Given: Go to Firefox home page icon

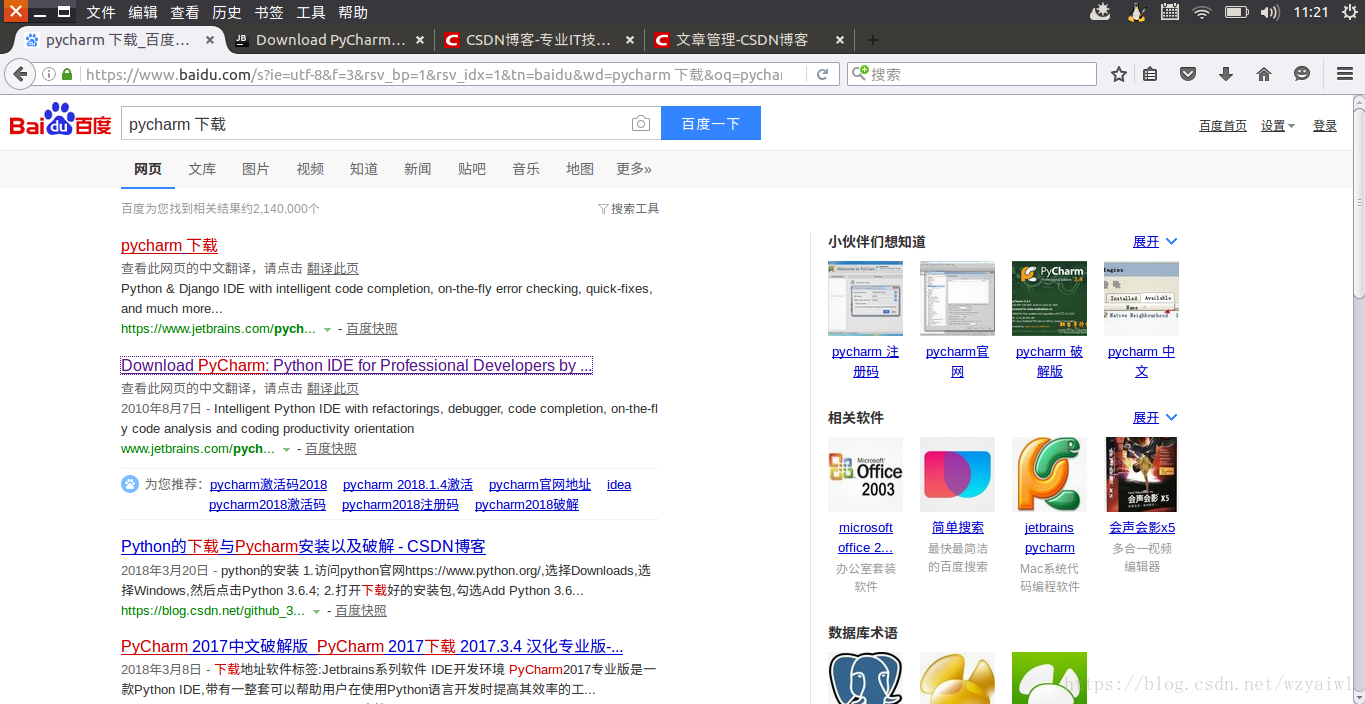Looking at the screenshot, I should (x=1264, y=74).
